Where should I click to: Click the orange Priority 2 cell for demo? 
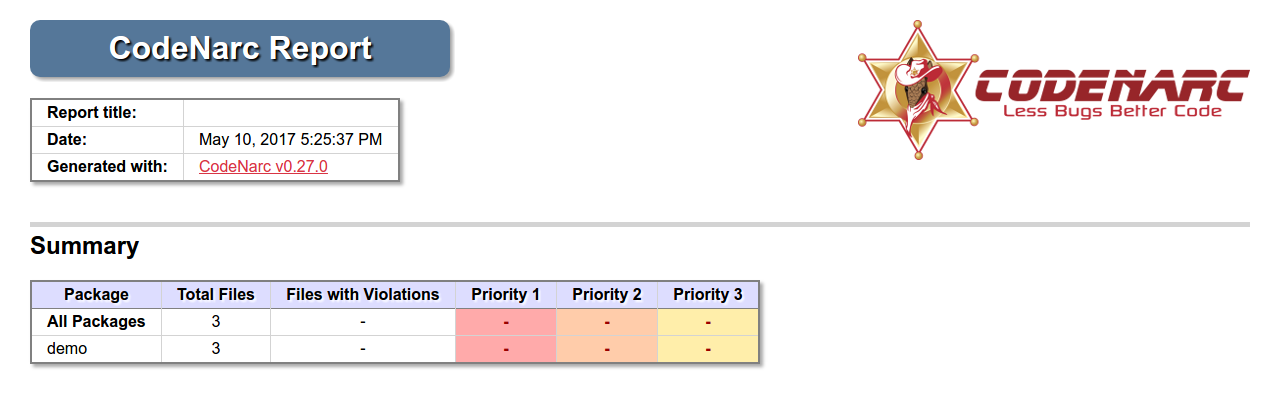click(607, 349)
